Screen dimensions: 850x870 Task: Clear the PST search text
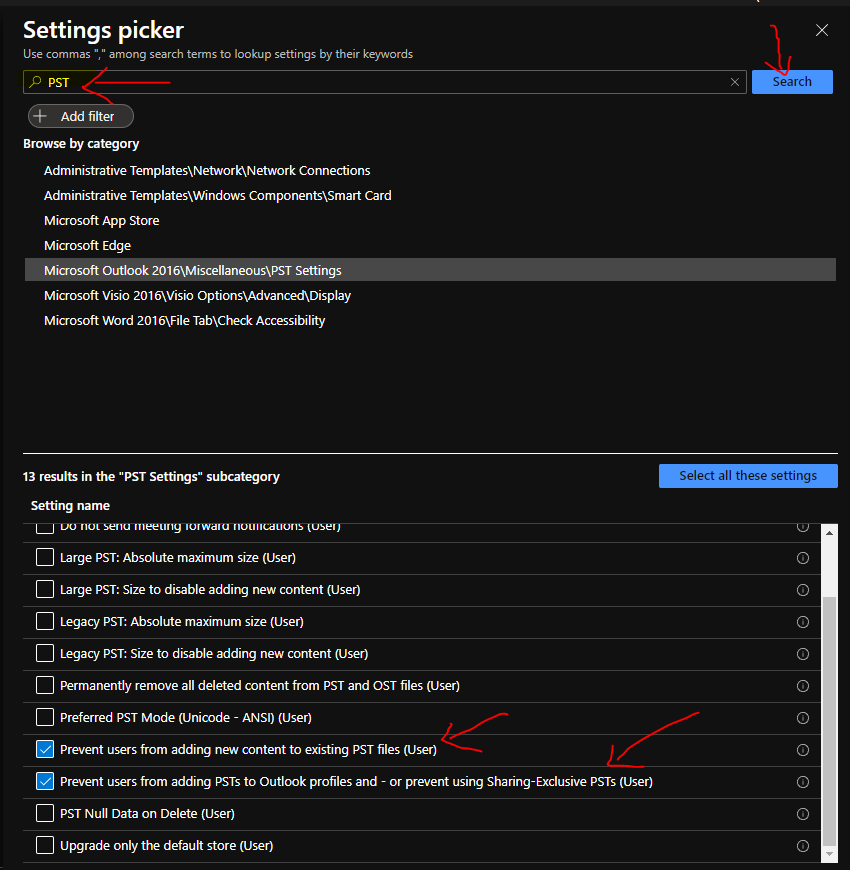click(x=735, y=82)
